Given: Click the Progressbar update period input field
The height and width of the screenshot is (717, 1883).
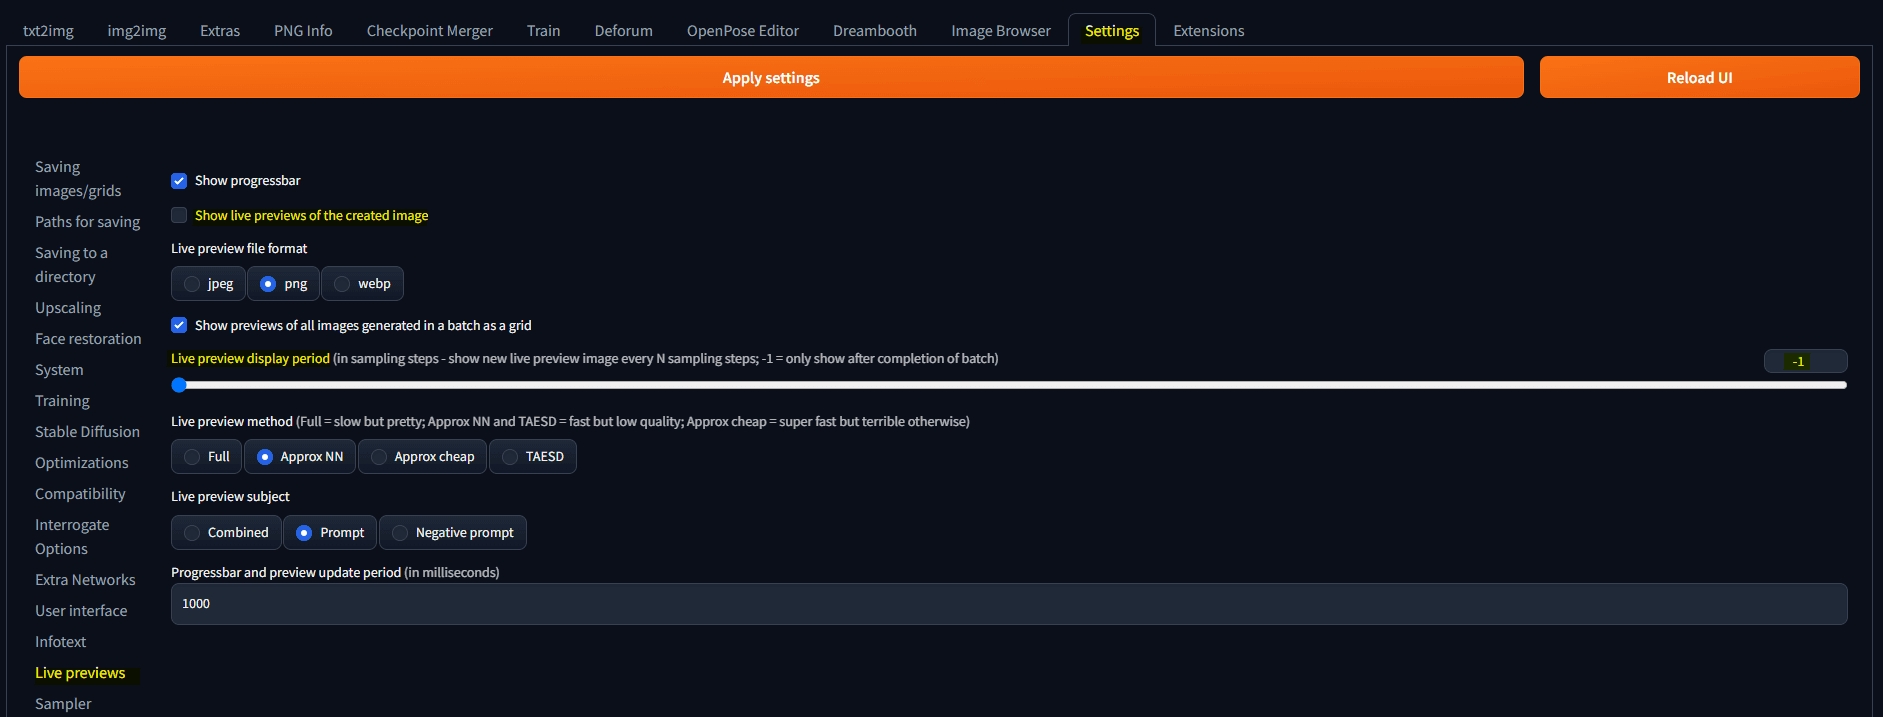Looking at the screenshot, I should pyautogui.click(x=1008, y=604).
